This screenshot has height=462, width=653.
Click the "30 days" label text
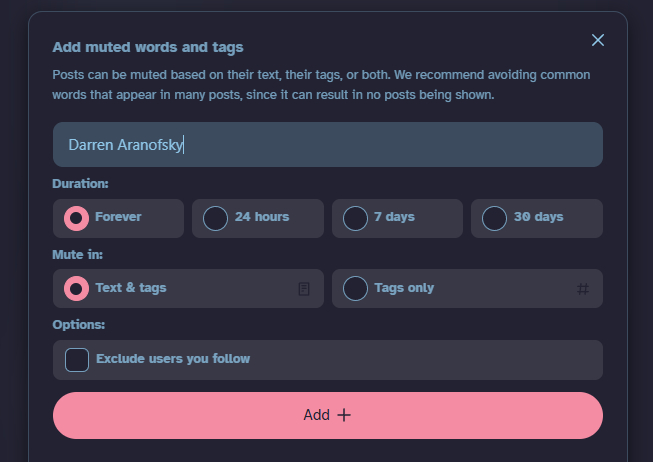point(539,217)
